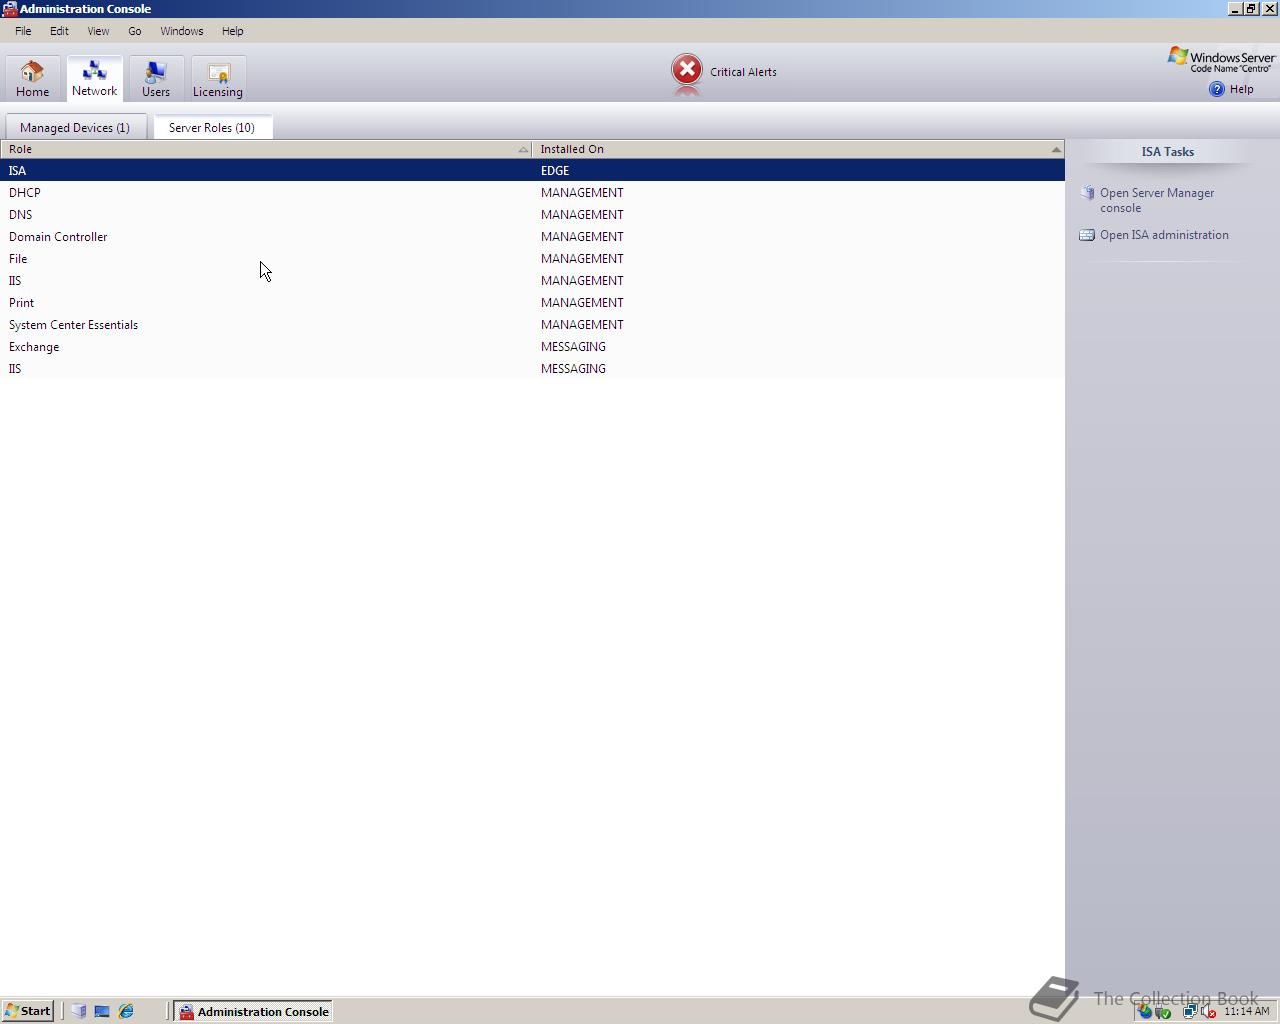Click the taskbar clock showing 11:14 AM
Image resolution: width=1280 pixels, height=1024 pixels.
(1246, 1011)
